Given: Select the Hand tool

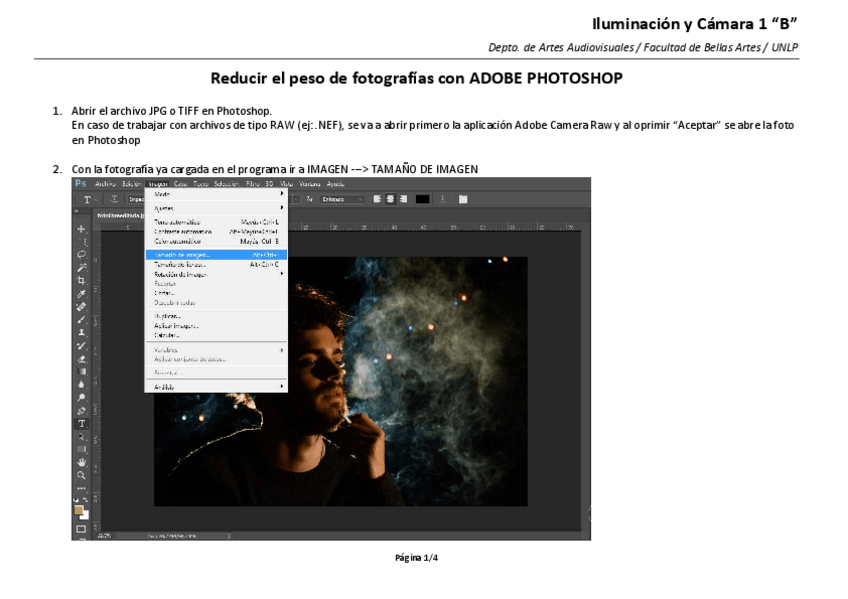Looking at the screenshot, I should point(81,462).
